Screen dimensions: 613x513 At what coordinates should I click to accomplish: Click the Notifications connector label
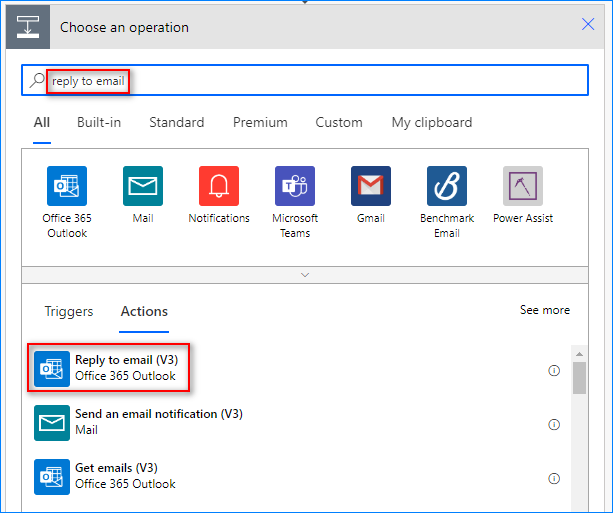(219, 218)
